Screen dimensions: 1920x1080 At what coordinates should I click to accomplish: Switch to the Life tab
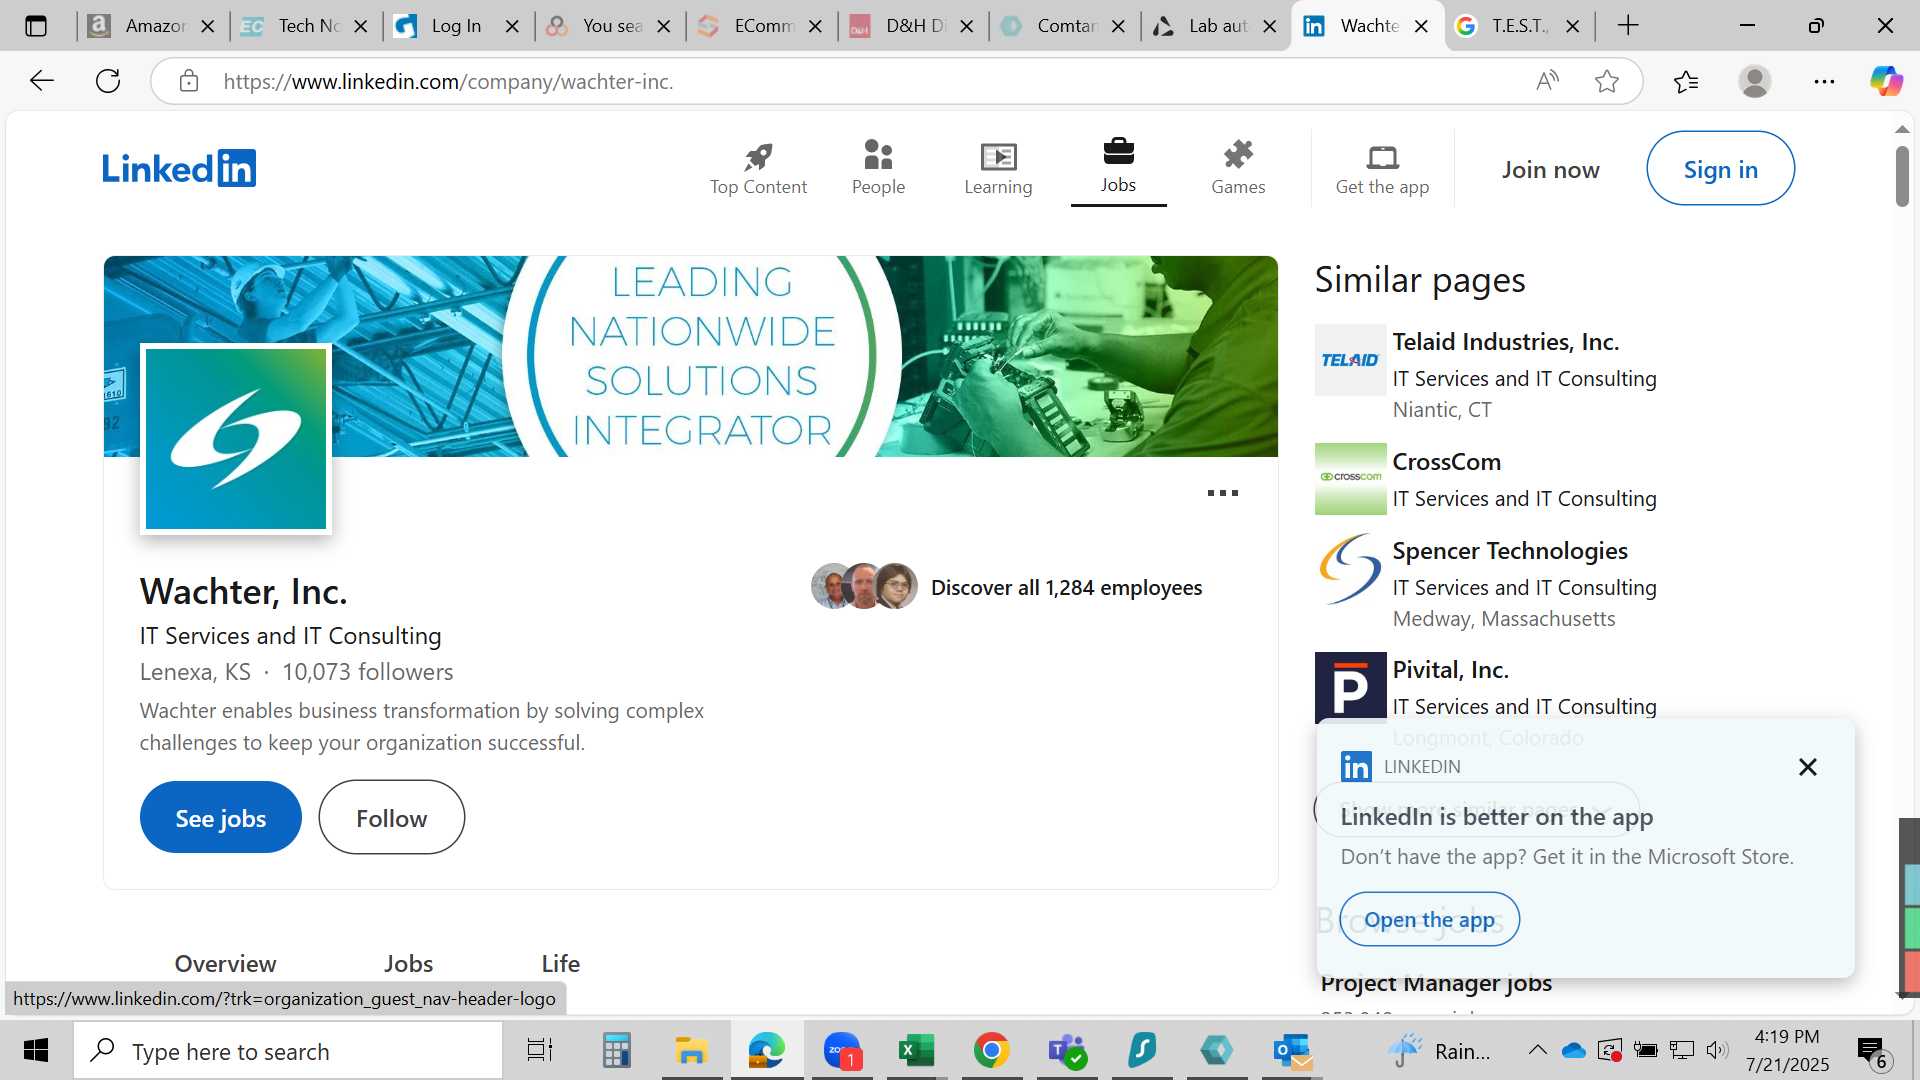[x=560, y=963]
